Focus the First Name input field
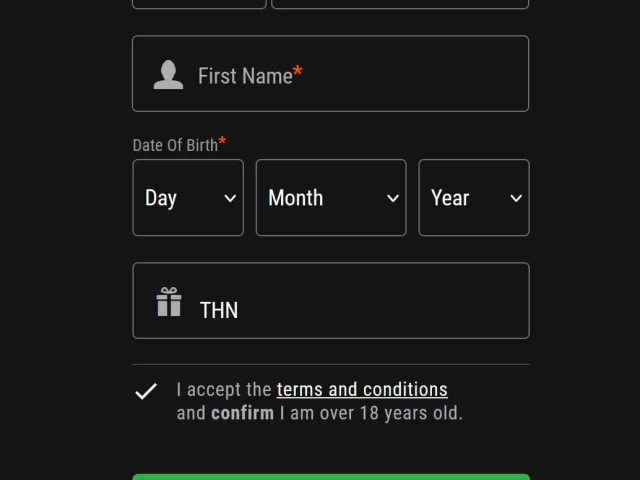Viewport: 640px width, 480px height. (331, 73)
